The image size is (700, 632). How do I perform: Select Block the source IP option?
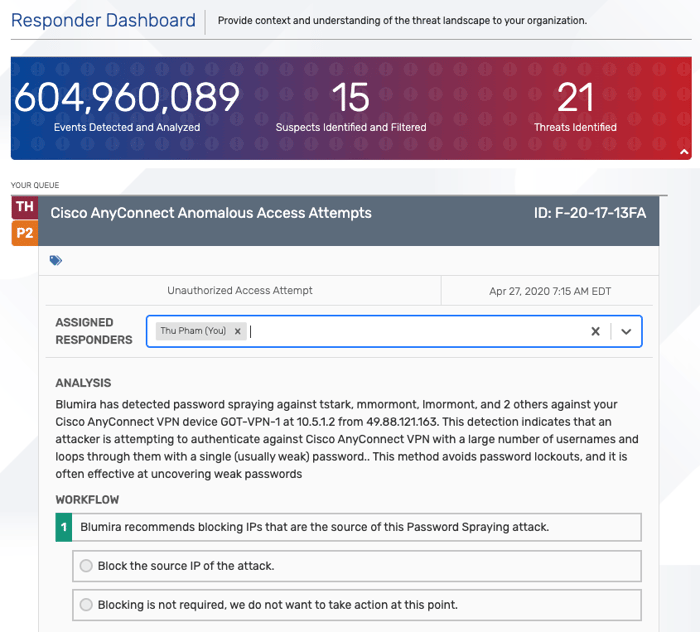(86, 566)
